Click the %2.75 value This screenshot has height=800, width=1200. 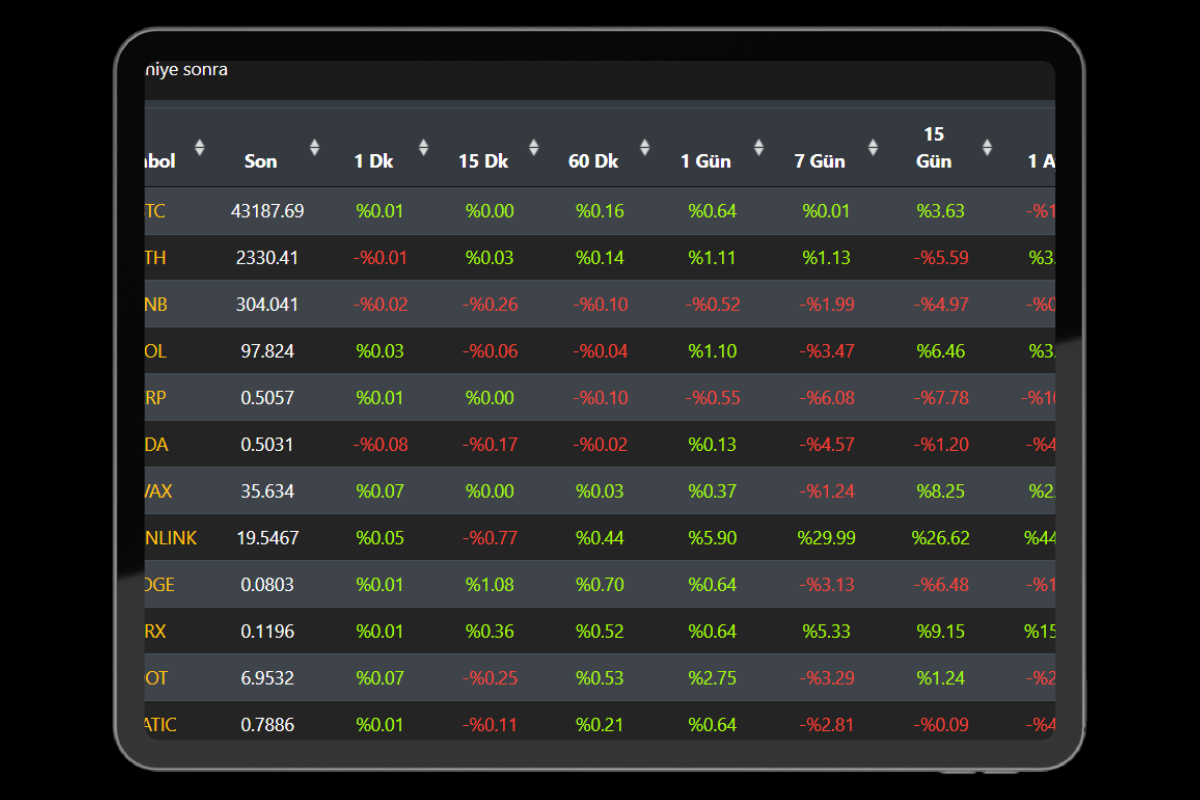pos(712,678)
